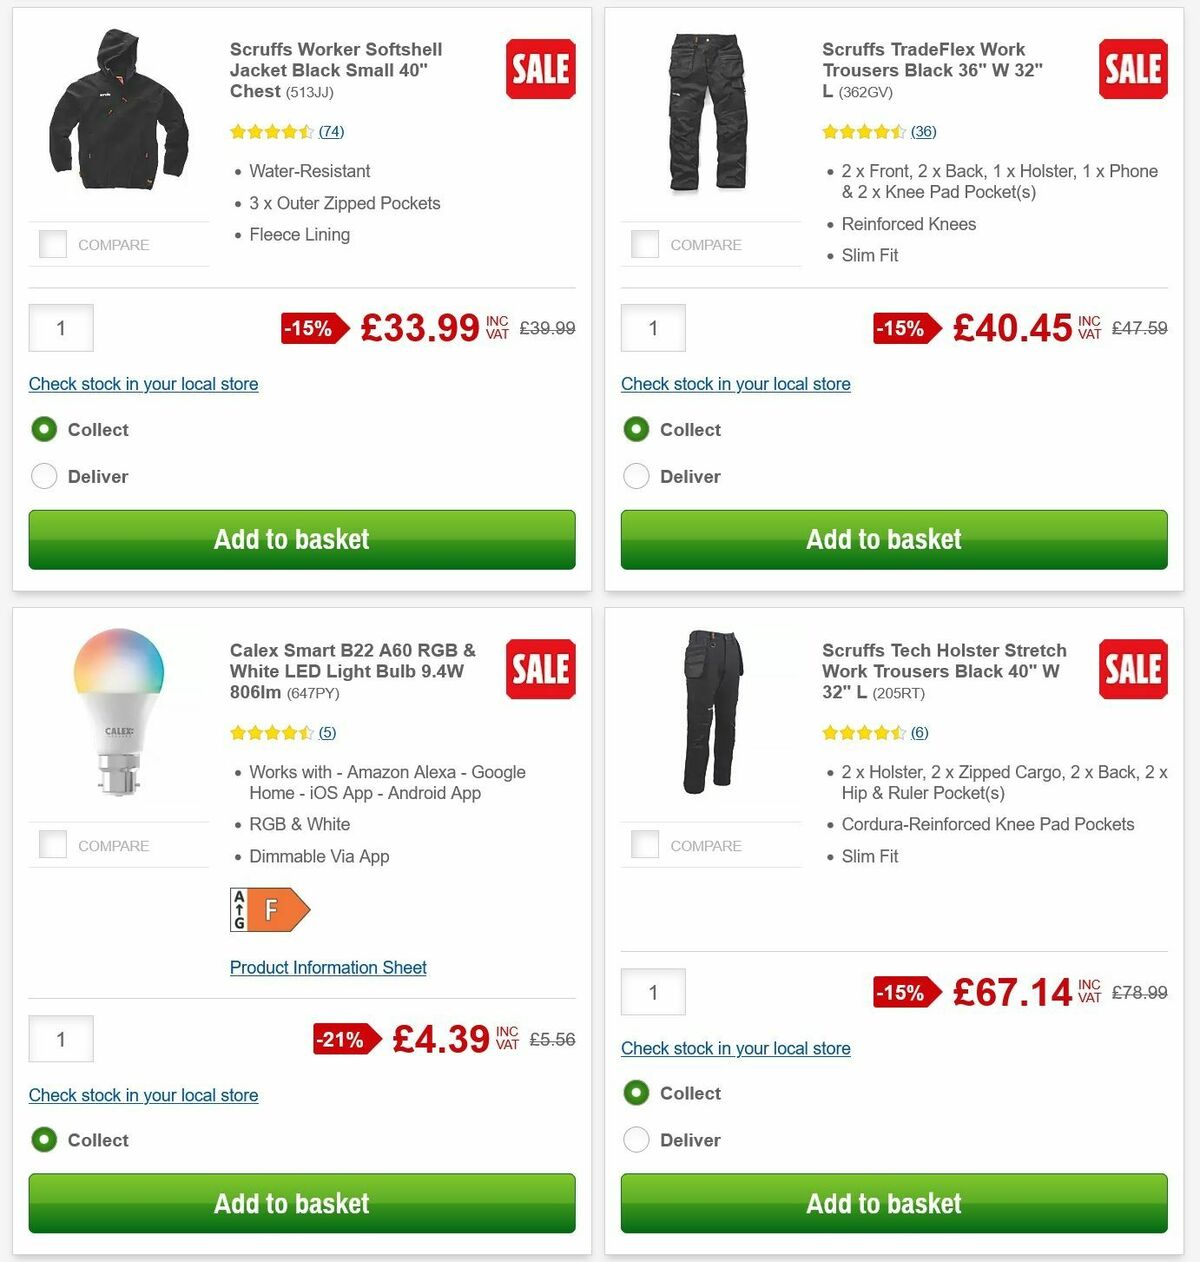Click the star rating of the Calex bulb

click(x=271, y=732)
